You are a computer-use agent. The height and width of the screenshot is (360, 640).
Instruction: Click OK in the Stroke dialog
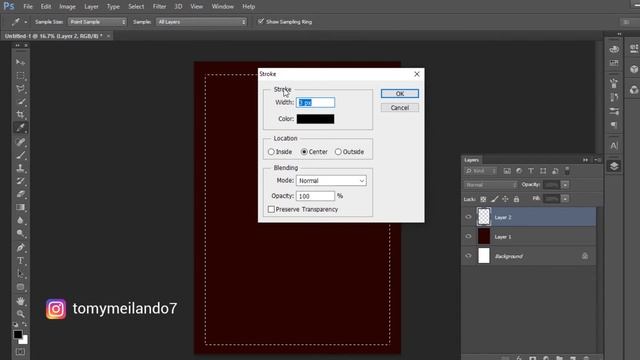tap(400, 93)
